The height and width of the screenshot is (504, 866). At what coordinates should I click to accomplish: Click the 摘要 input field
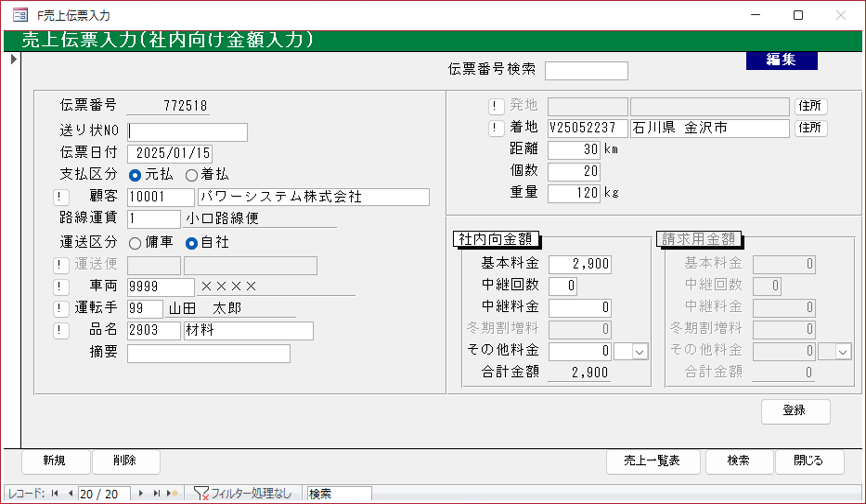click(x=209, y=354)
